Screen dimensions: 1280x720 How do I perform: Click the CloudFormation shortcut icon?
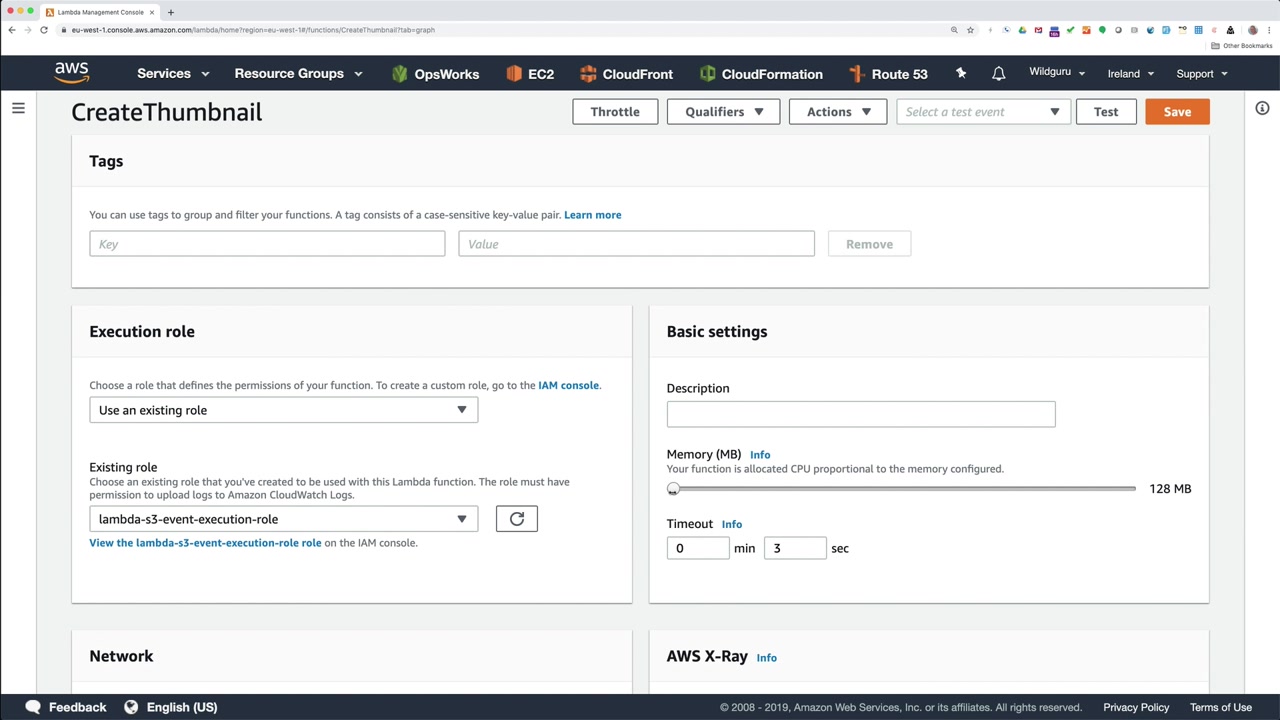click(x=708, y=74)
